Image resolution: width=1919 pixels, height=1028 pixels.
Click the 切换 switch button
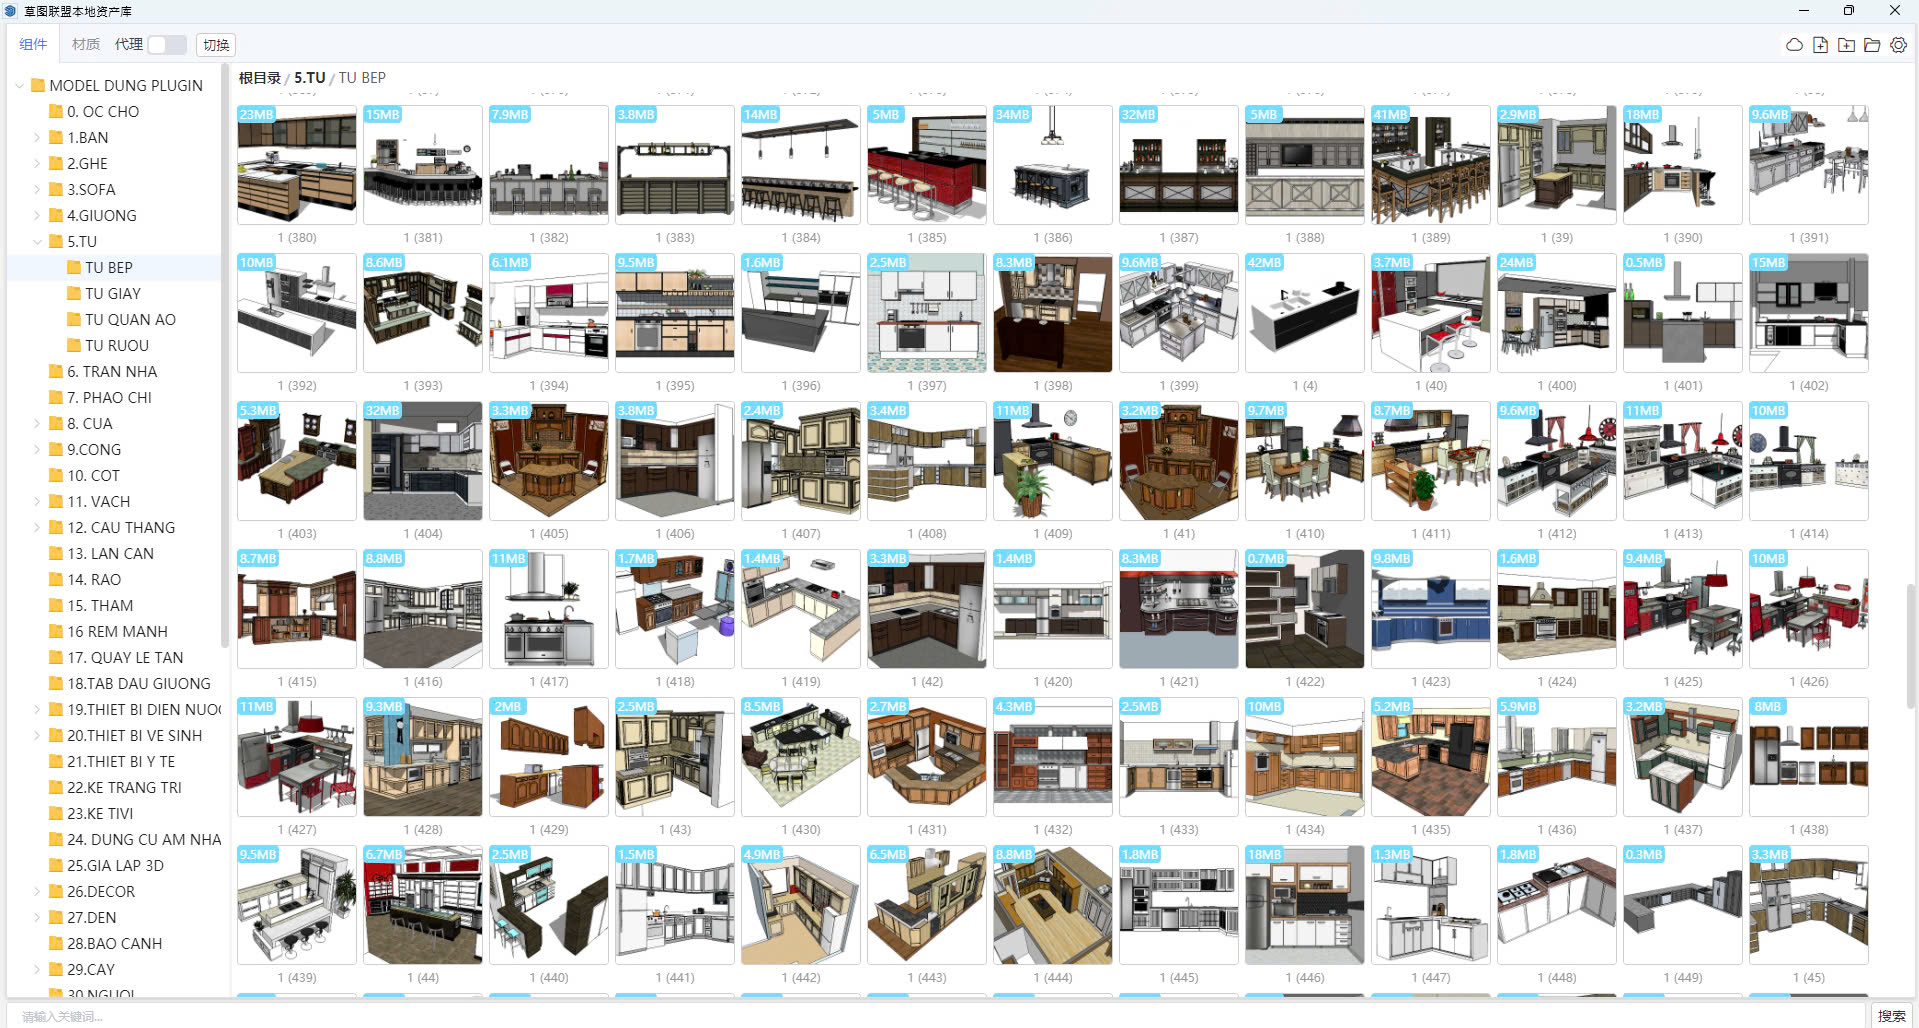point(216,45)
